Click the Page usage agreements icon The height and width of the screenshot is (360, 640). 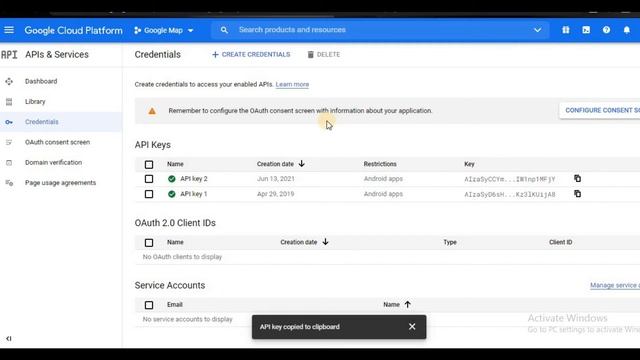click(9, 183)
